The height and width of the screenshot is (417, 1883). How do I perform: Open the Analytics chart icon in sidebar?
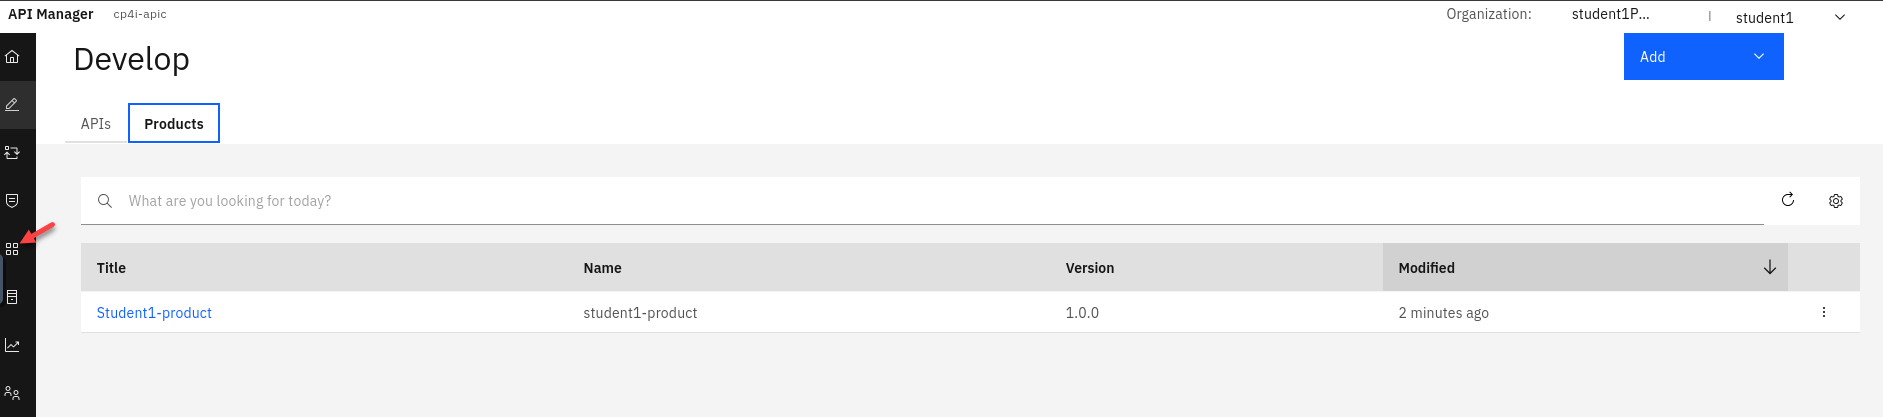[13, 345]
